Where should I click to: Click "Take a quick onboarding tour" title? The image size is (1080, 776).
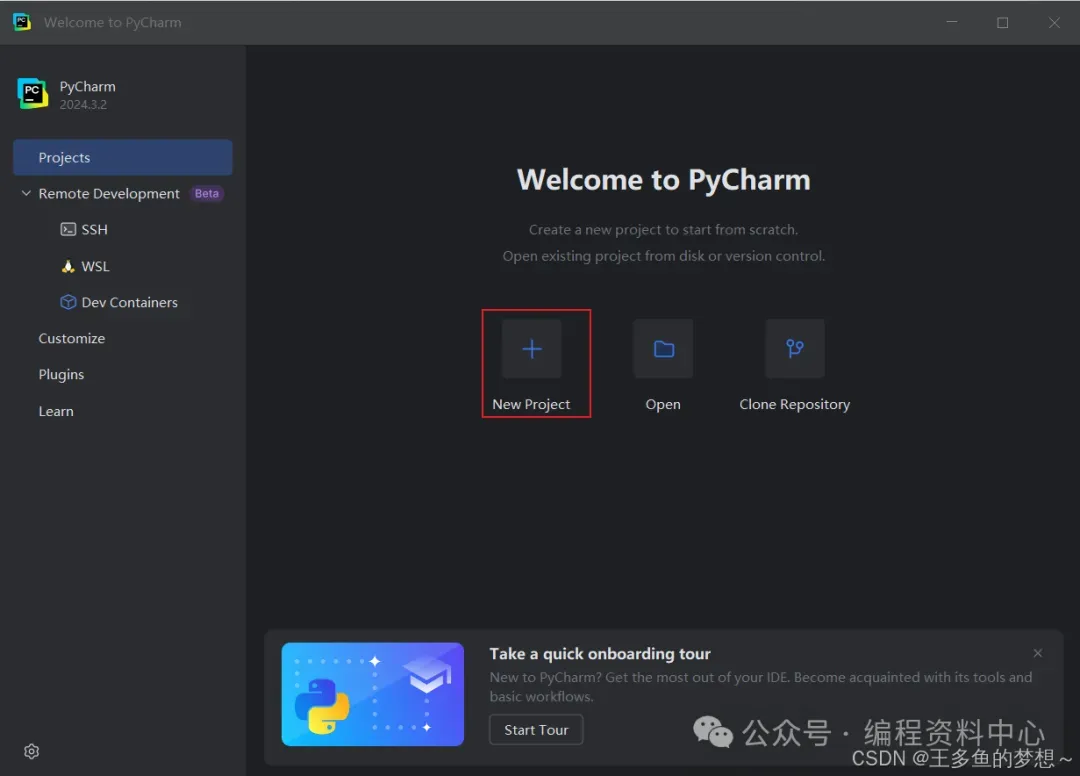[x=600, y=653]
